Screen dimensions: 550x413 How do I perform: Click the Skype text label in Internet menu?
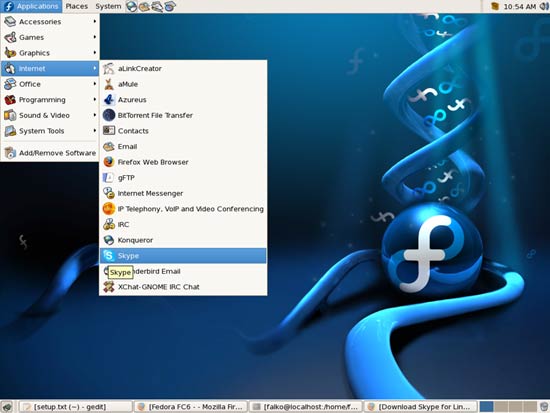[128, 256]
